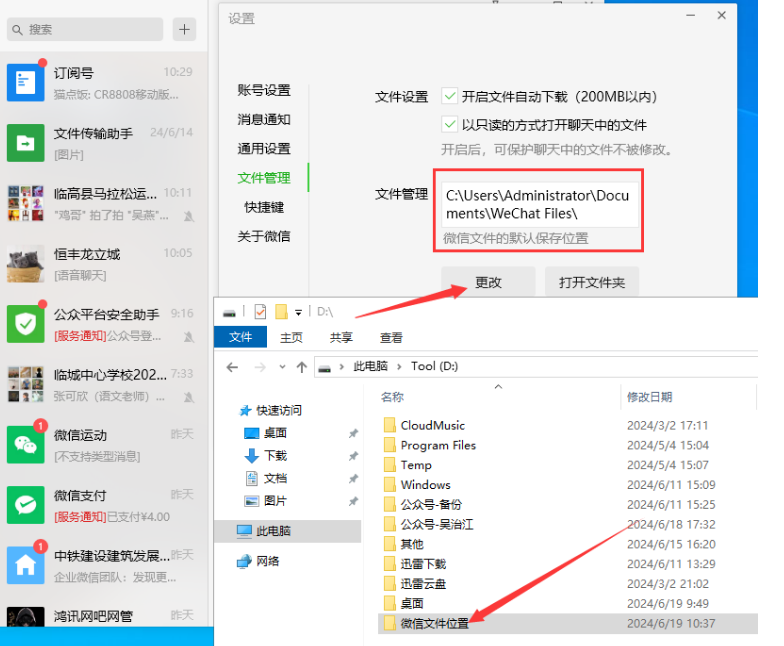Open the recent locations dropdown chevron
This screenshot has height=646, width=784.
pyautogui.click(x=282, y=367)
